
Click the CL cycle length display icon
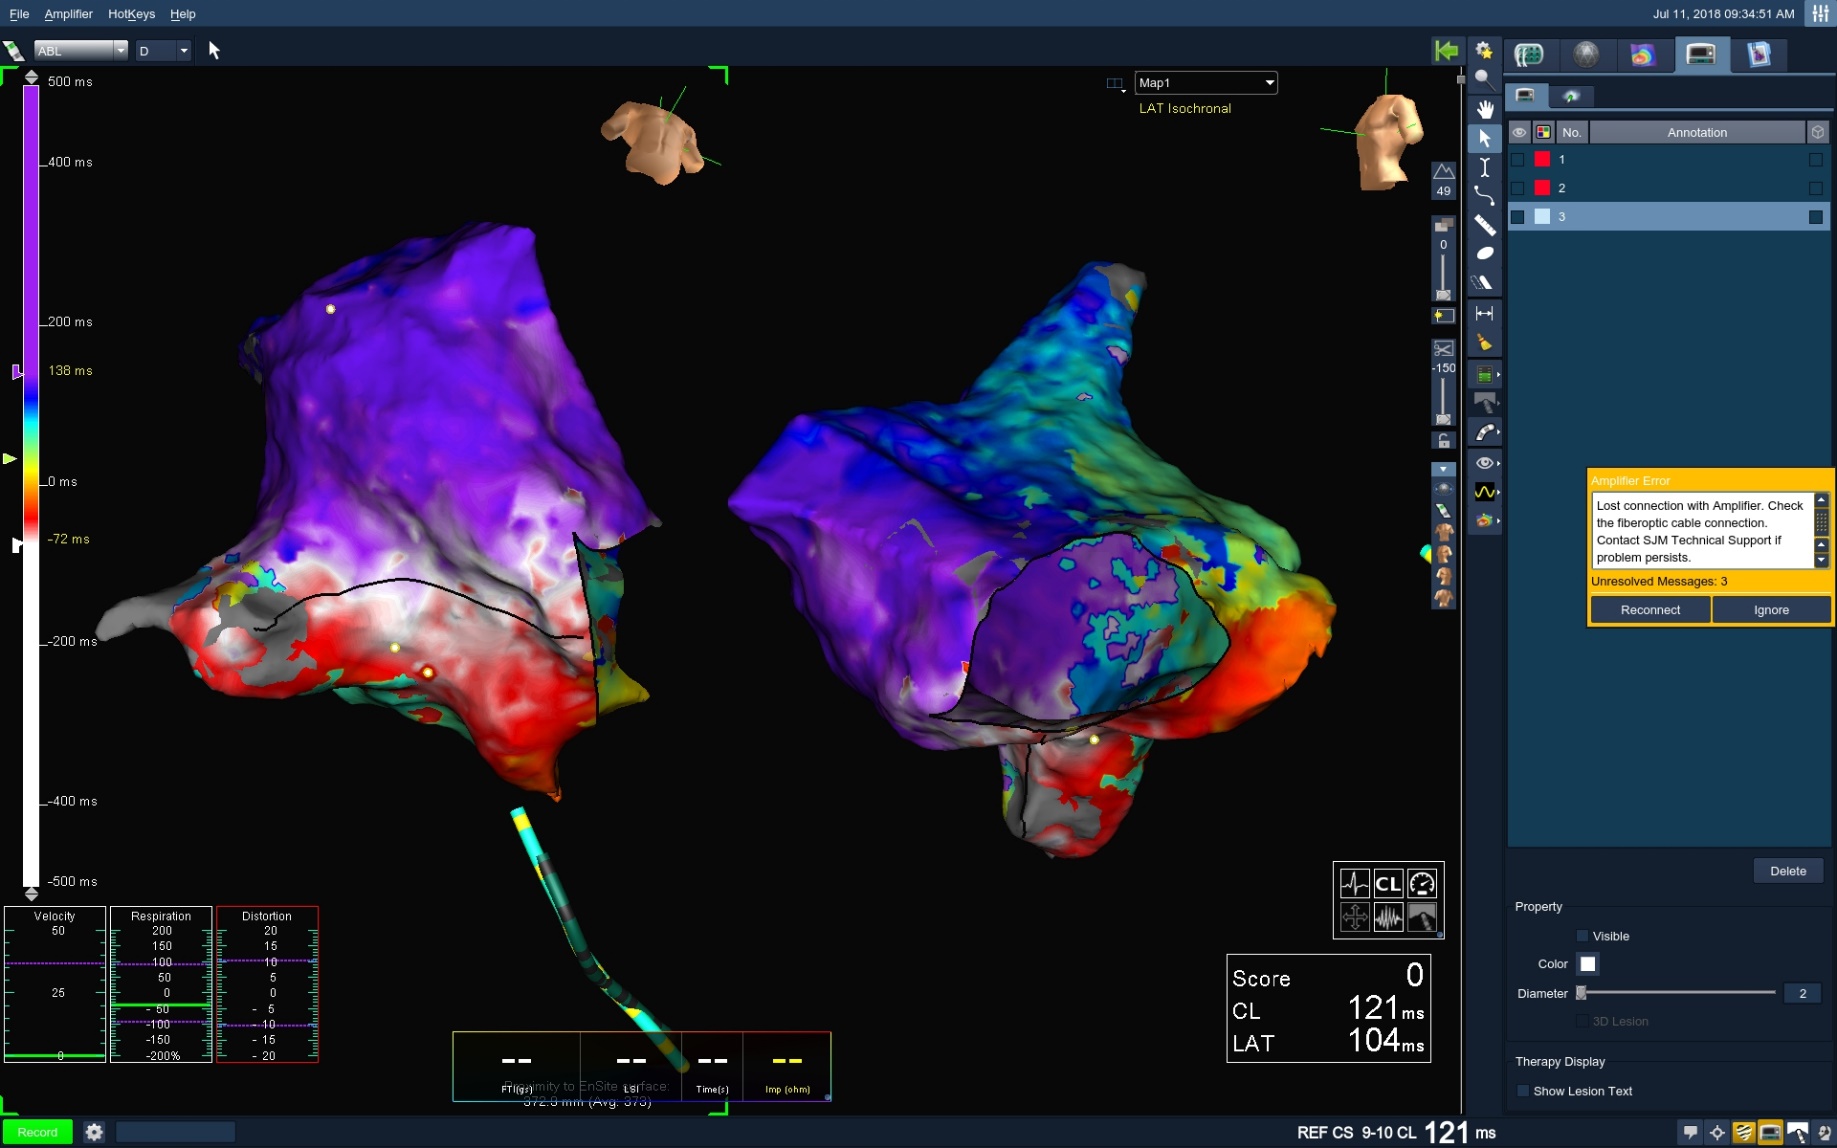point(1388,883)
